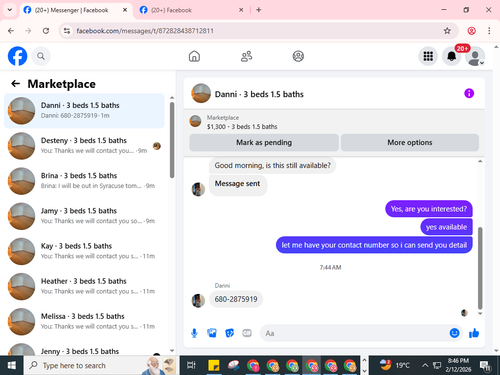Click Danni's avatar in chat header
Viewport: 500px width, 375px height.
click(201, 93)
